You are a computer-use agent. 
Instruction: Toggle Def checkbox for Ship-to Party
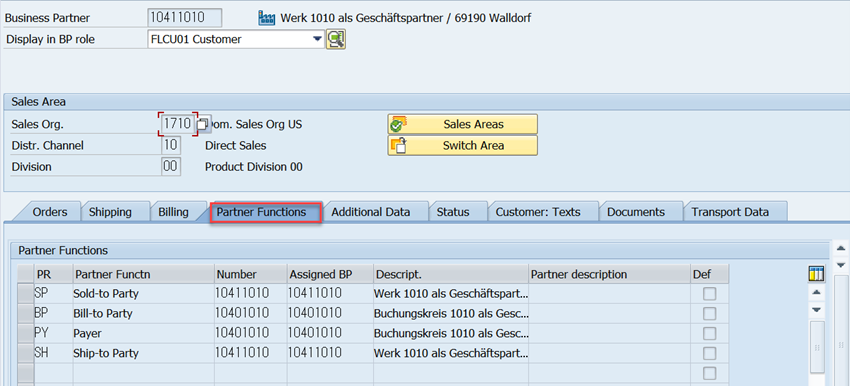click(x=709, y=353)
